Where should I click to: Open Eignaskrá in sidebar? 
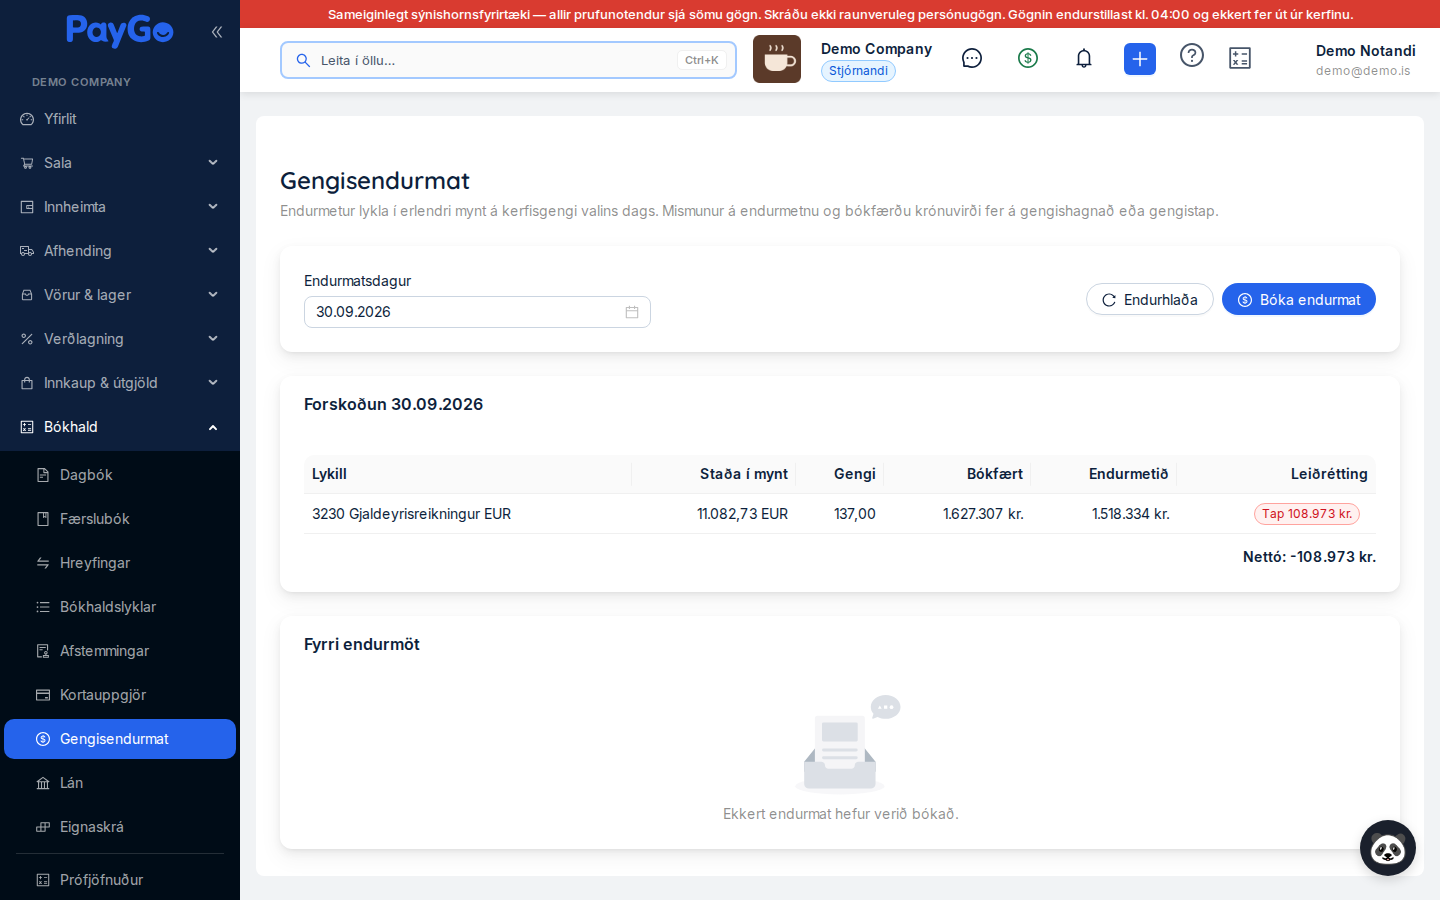(x=120, y=827)
